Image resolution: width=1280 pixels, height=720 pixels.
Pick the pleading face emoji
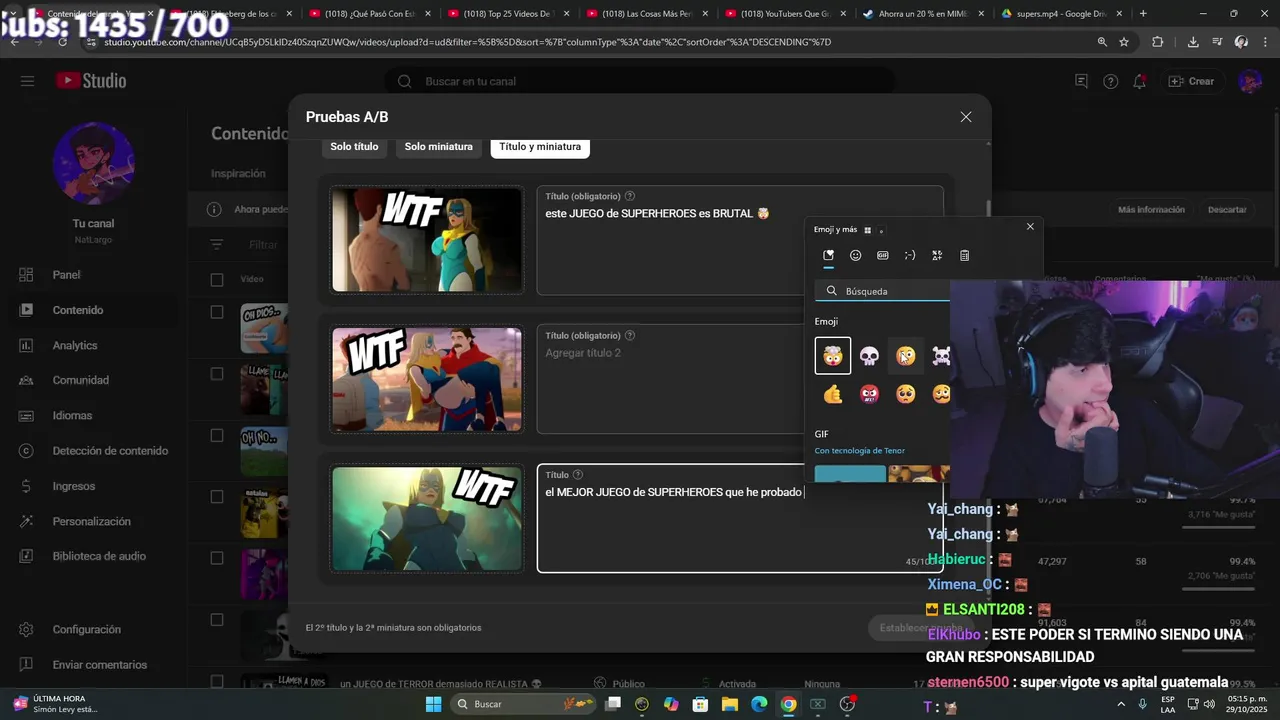905,394
